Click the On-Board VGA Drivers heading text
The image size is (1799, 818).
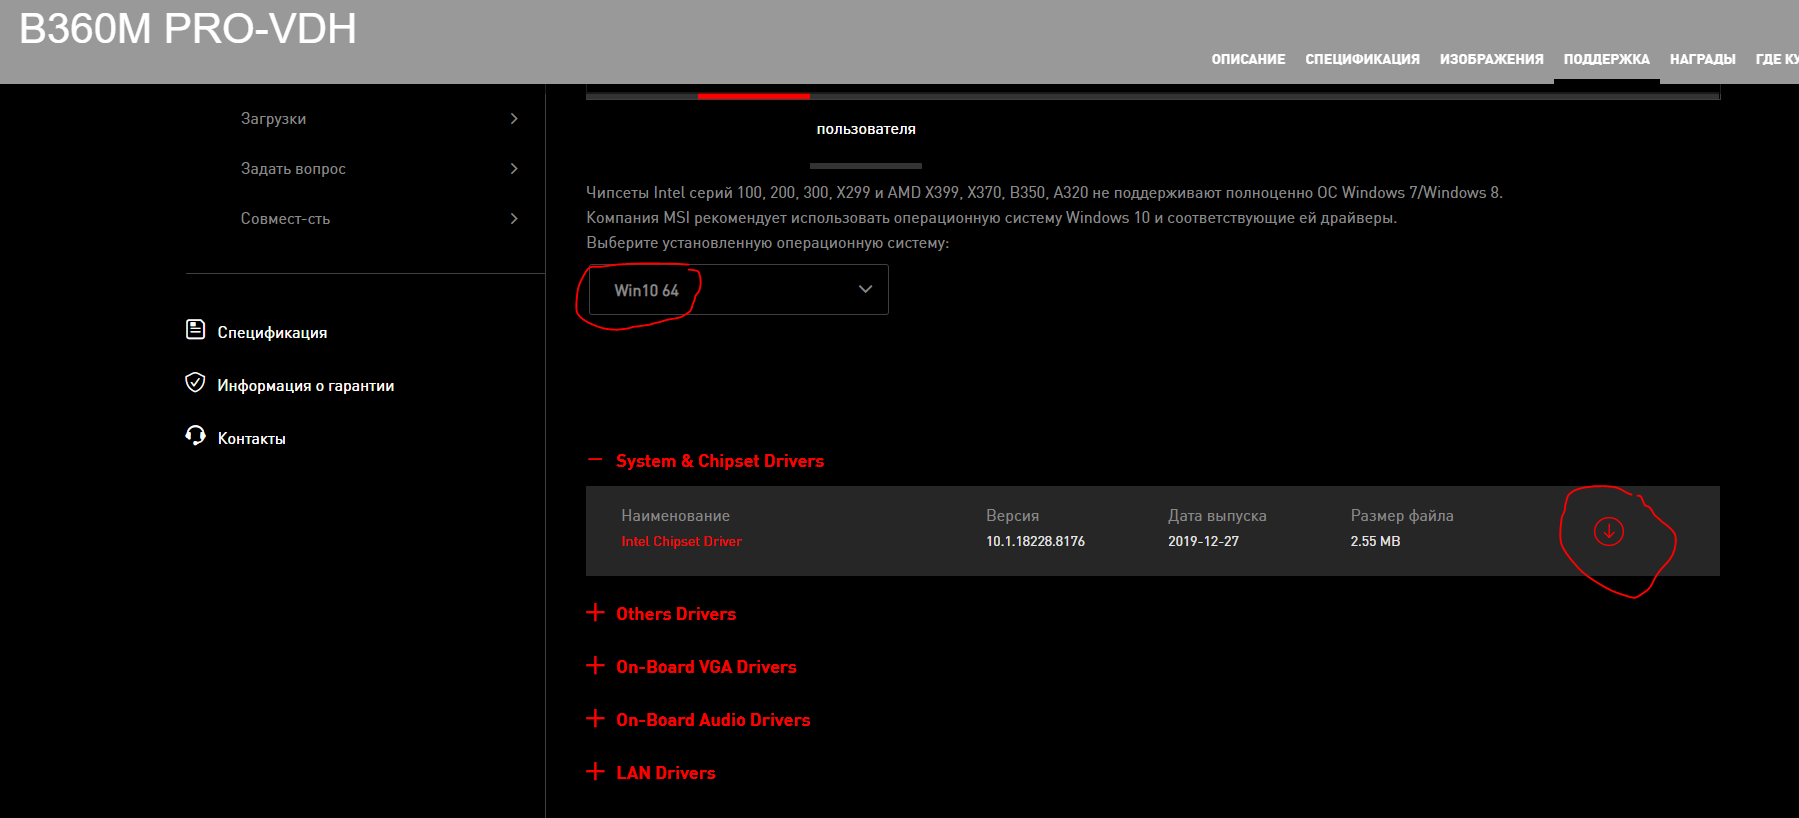[706, 667]
